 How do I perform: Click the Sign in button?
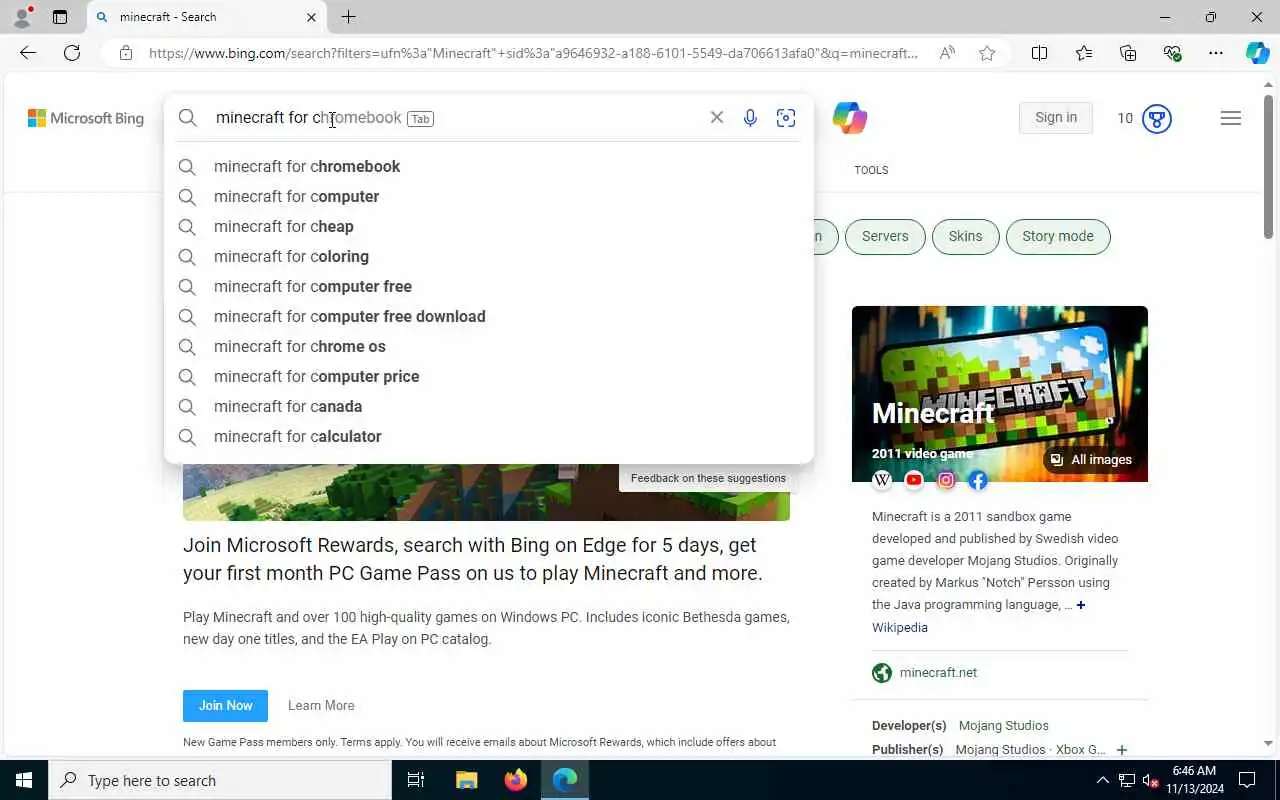coord(1056,118)
